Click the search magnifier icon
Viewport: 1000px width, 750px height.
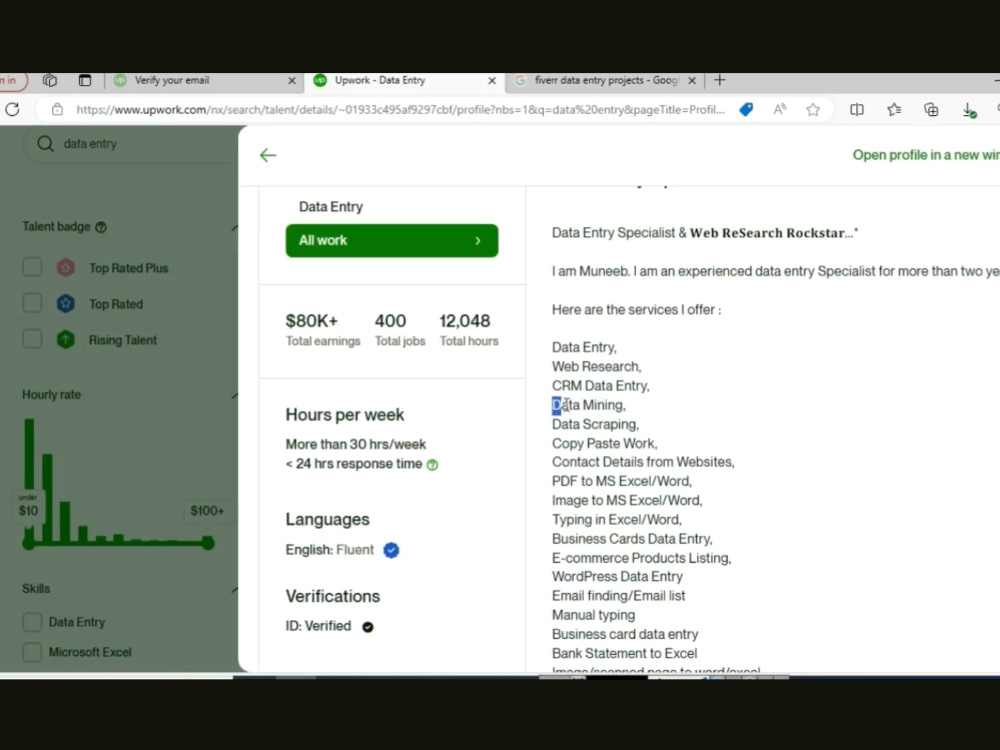coord(45,143)
